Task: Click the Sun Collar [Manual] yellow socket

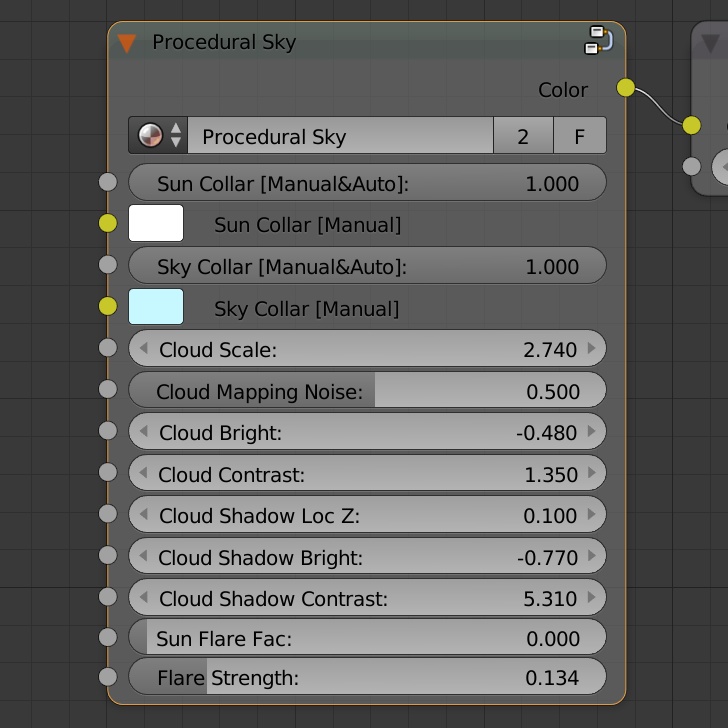Action: (108, 224)
